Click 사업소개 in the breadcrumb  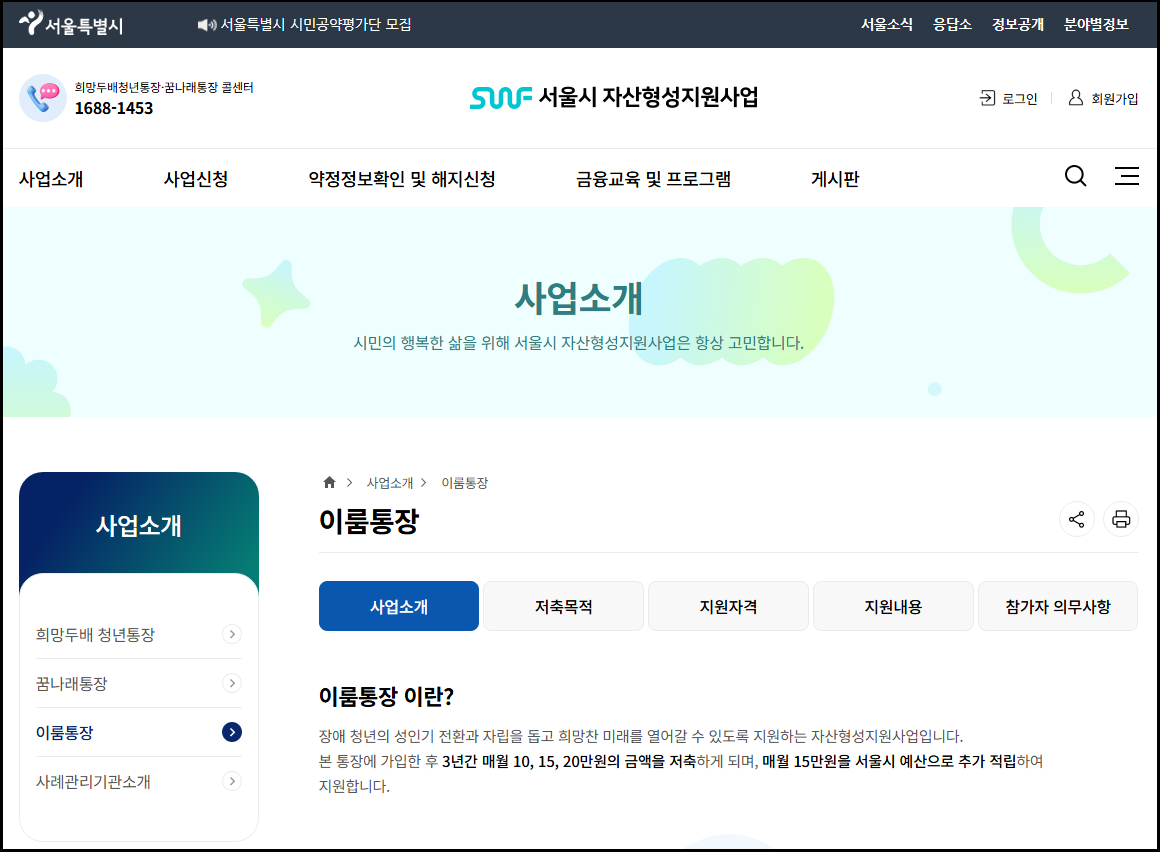pos(390,483)
